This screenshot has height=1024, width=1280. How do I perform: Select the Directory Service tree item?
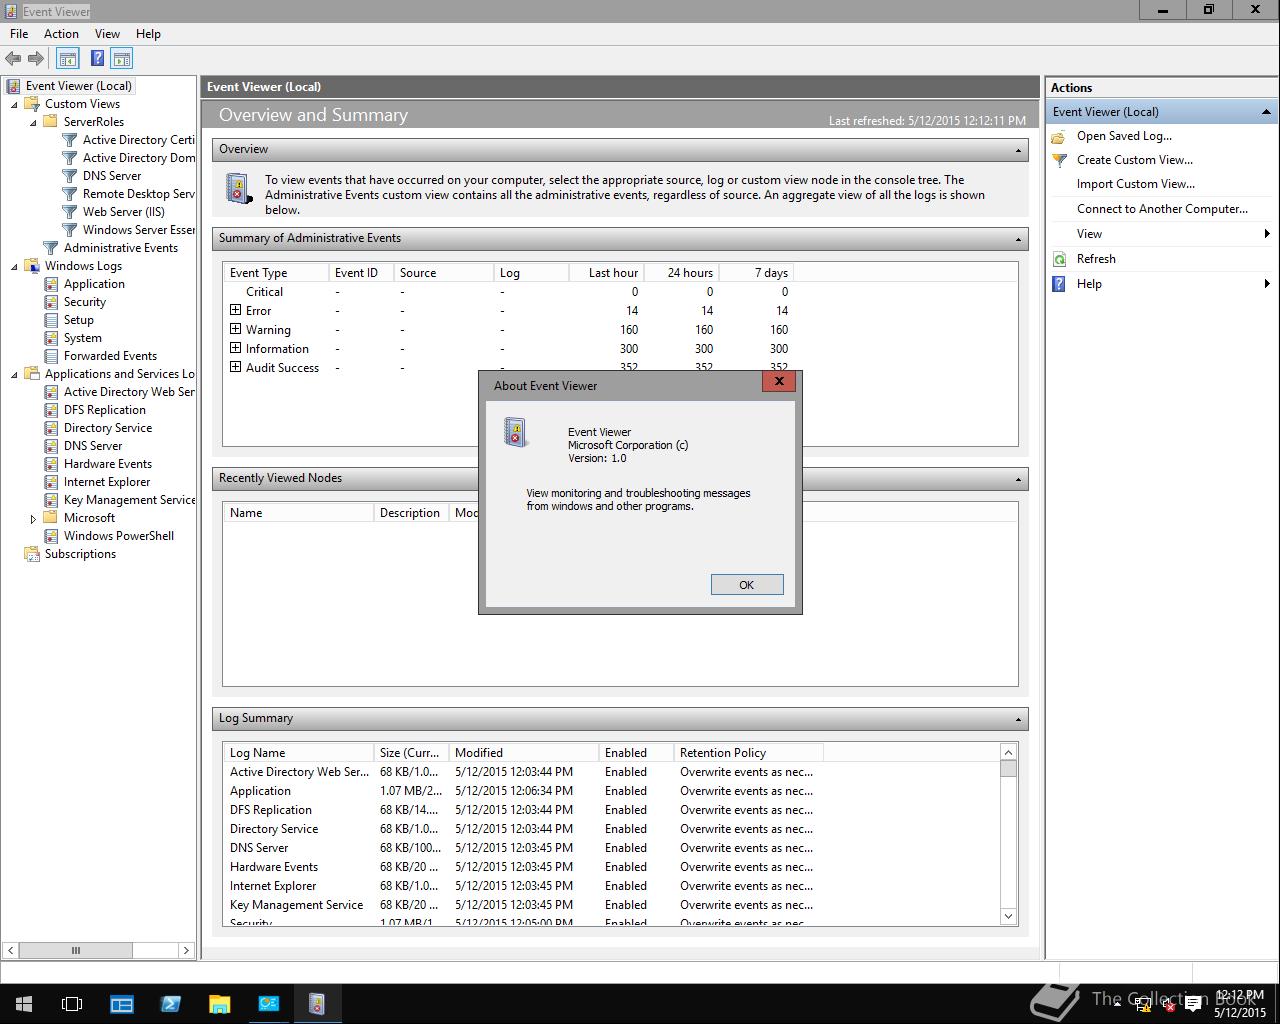tap(108, 428)
